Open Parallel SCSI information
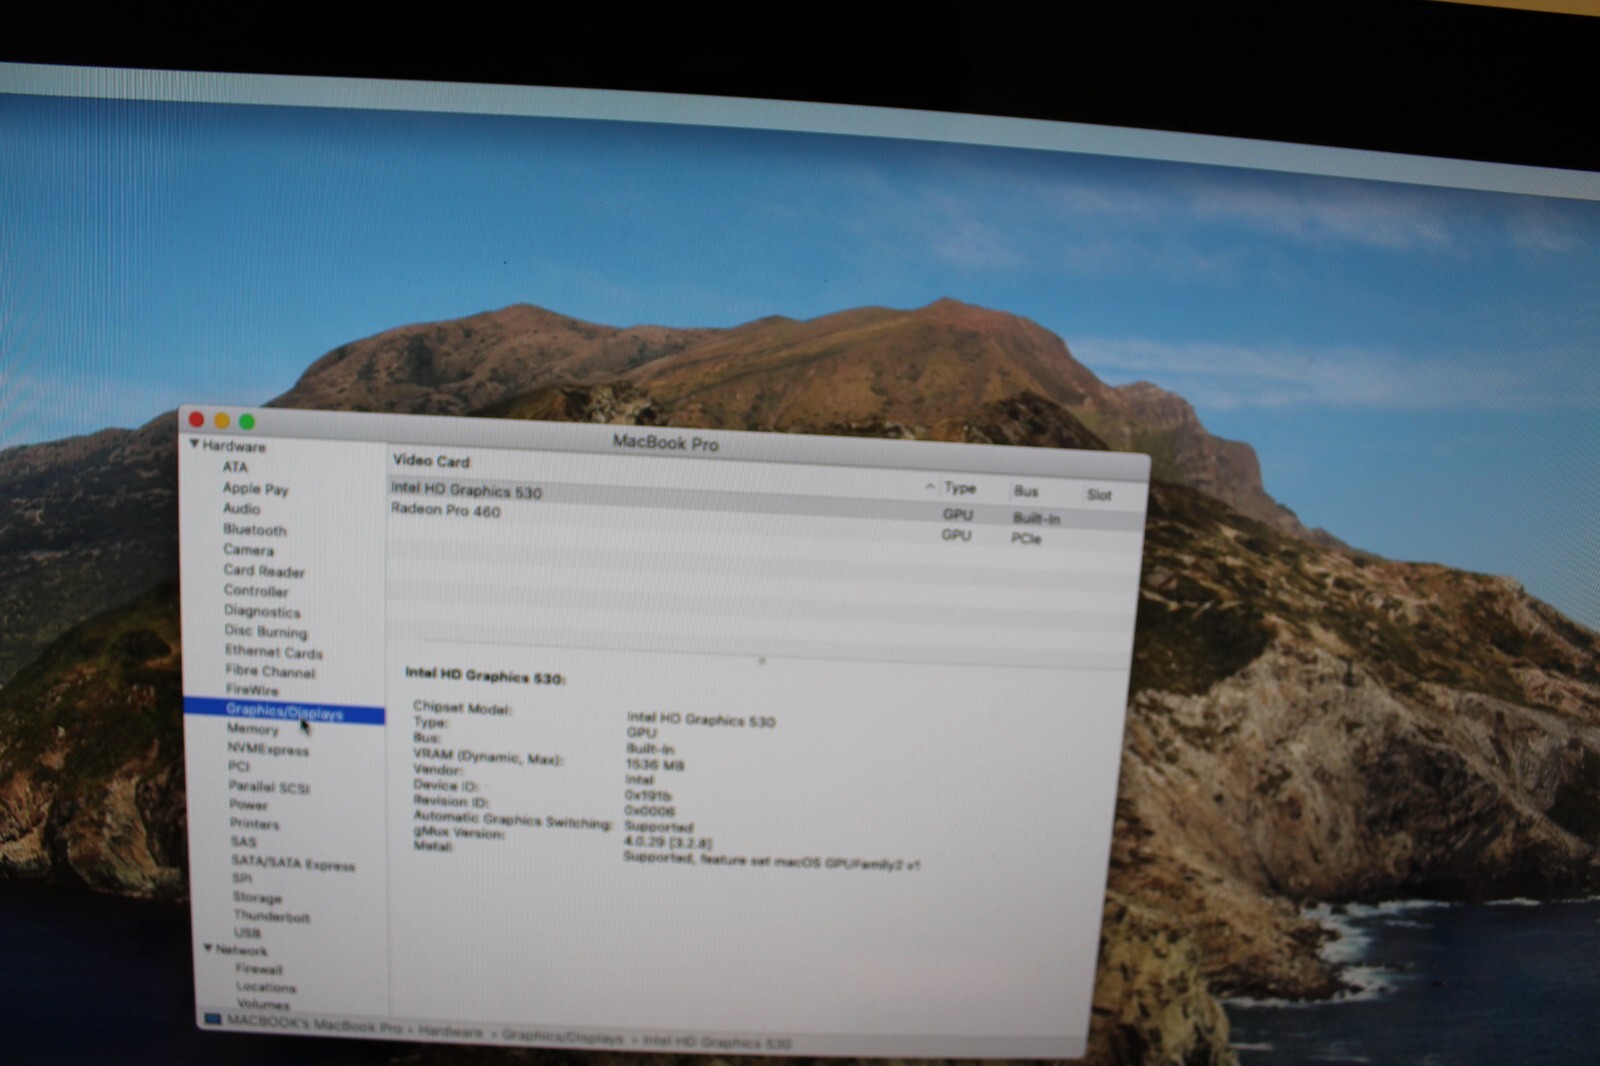Image resolution: width=1600 pixels, height=1066 pixels. click(269, 787)
